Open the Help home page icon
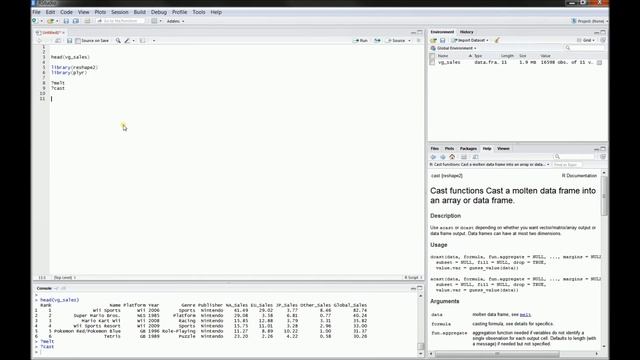Viewport: 640px width, 360px height. tap(452, 157)
